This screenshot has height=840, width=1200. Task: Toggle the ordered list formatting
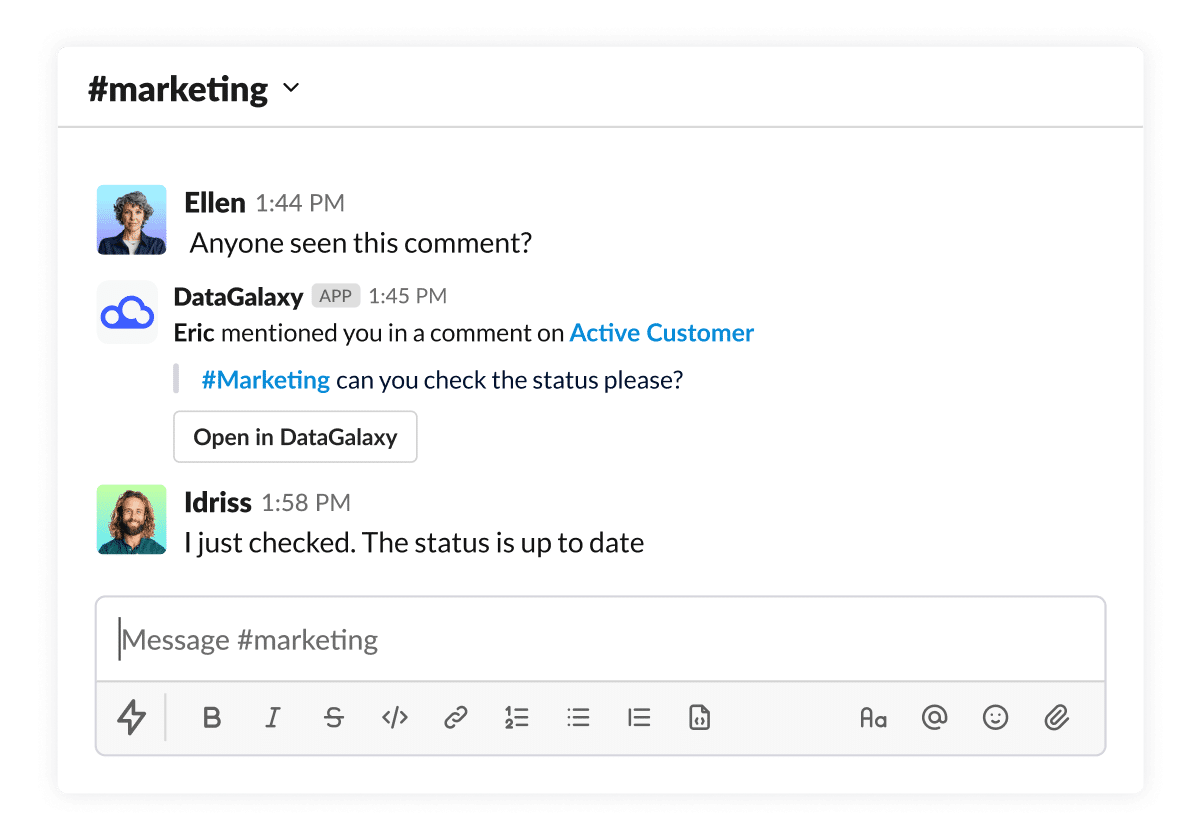517,718
